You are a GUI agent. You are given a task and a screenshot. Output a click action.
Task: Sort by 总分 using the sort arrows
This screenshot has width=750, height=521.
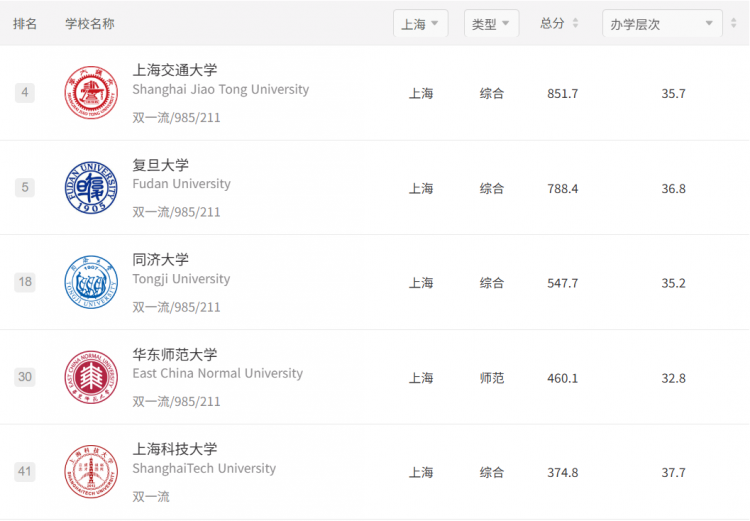click(575, 23)
